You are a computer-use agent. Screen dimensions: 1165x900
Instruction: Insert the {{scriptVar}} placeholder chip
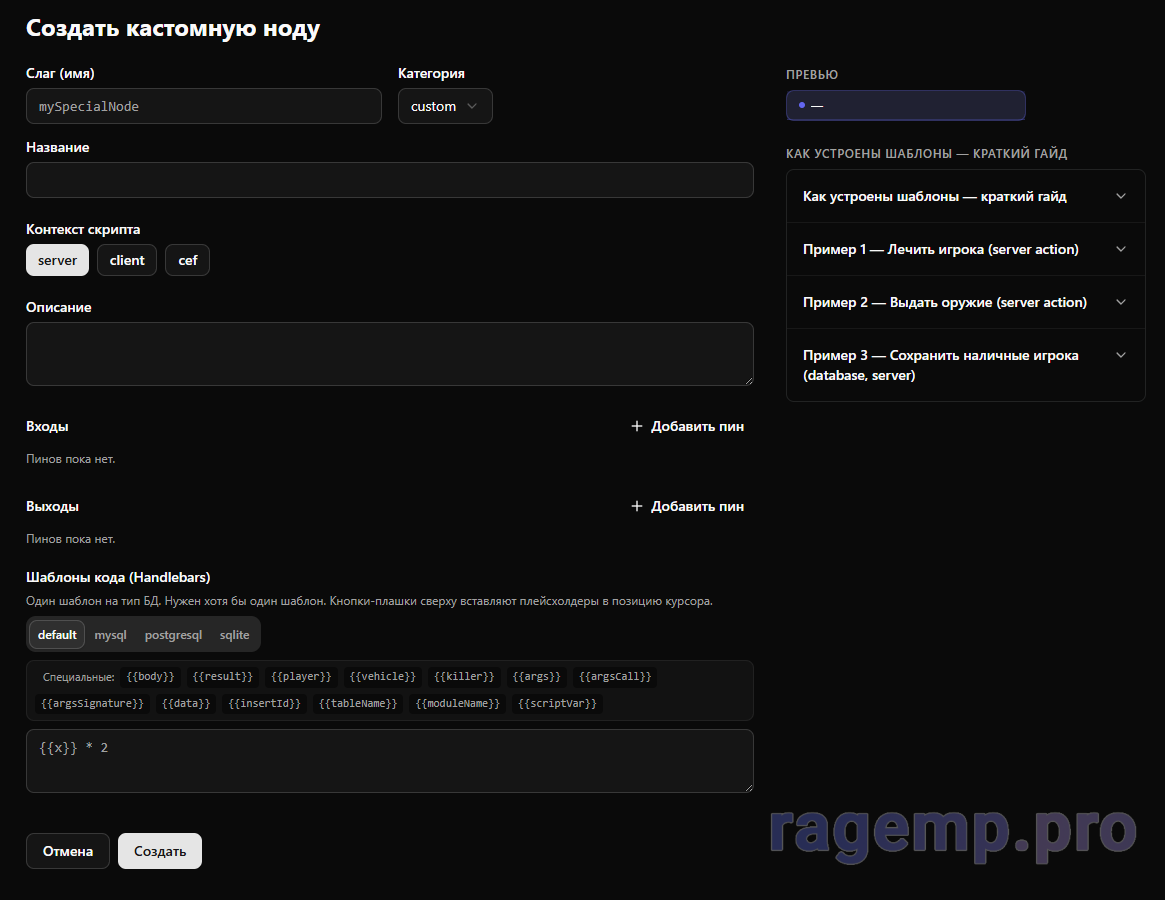558,704
